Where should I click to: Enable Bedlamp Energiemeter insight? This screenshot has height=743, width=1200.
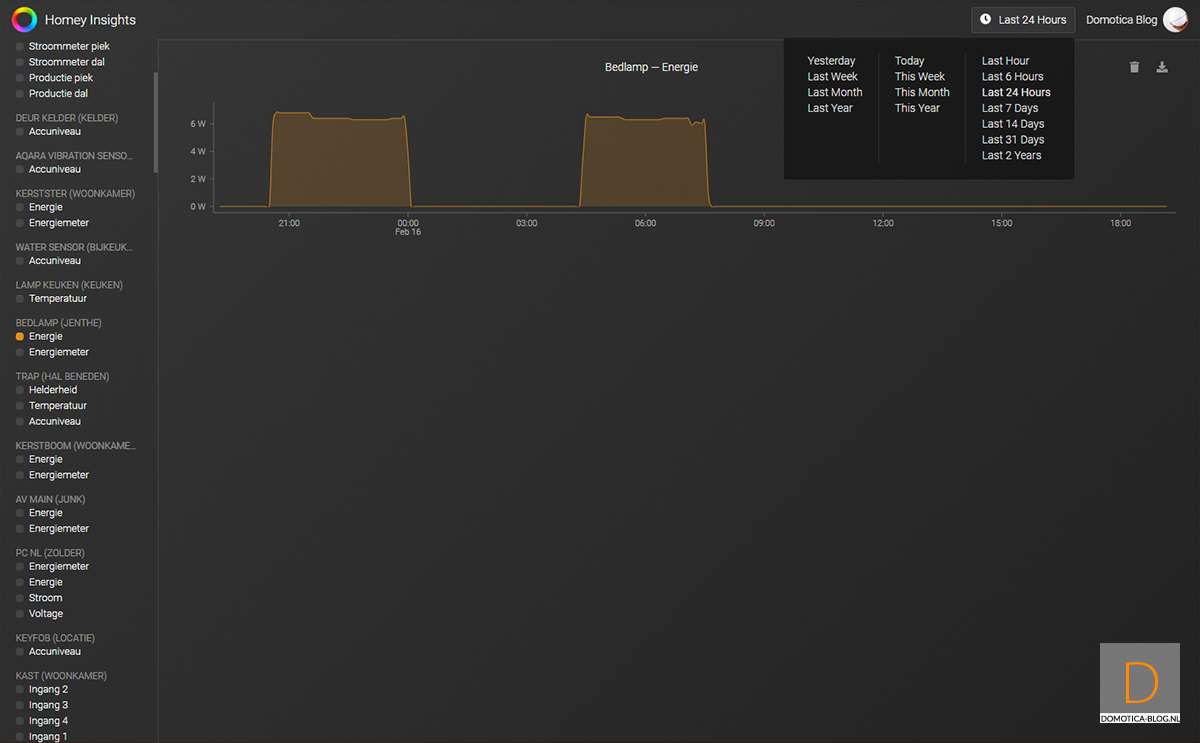(x=20, y=352)
